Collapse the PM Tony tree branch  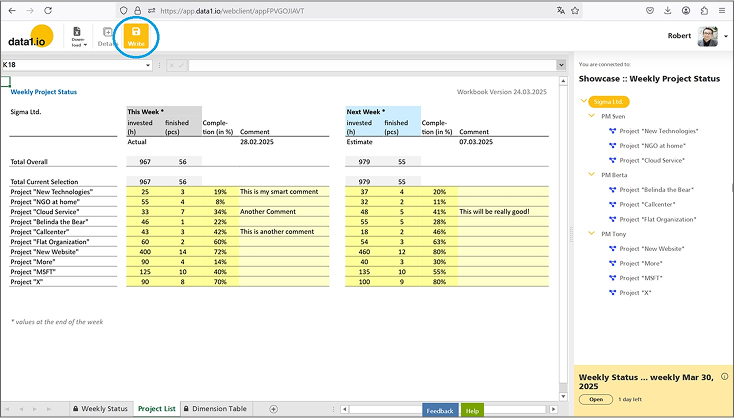point(592,233)
